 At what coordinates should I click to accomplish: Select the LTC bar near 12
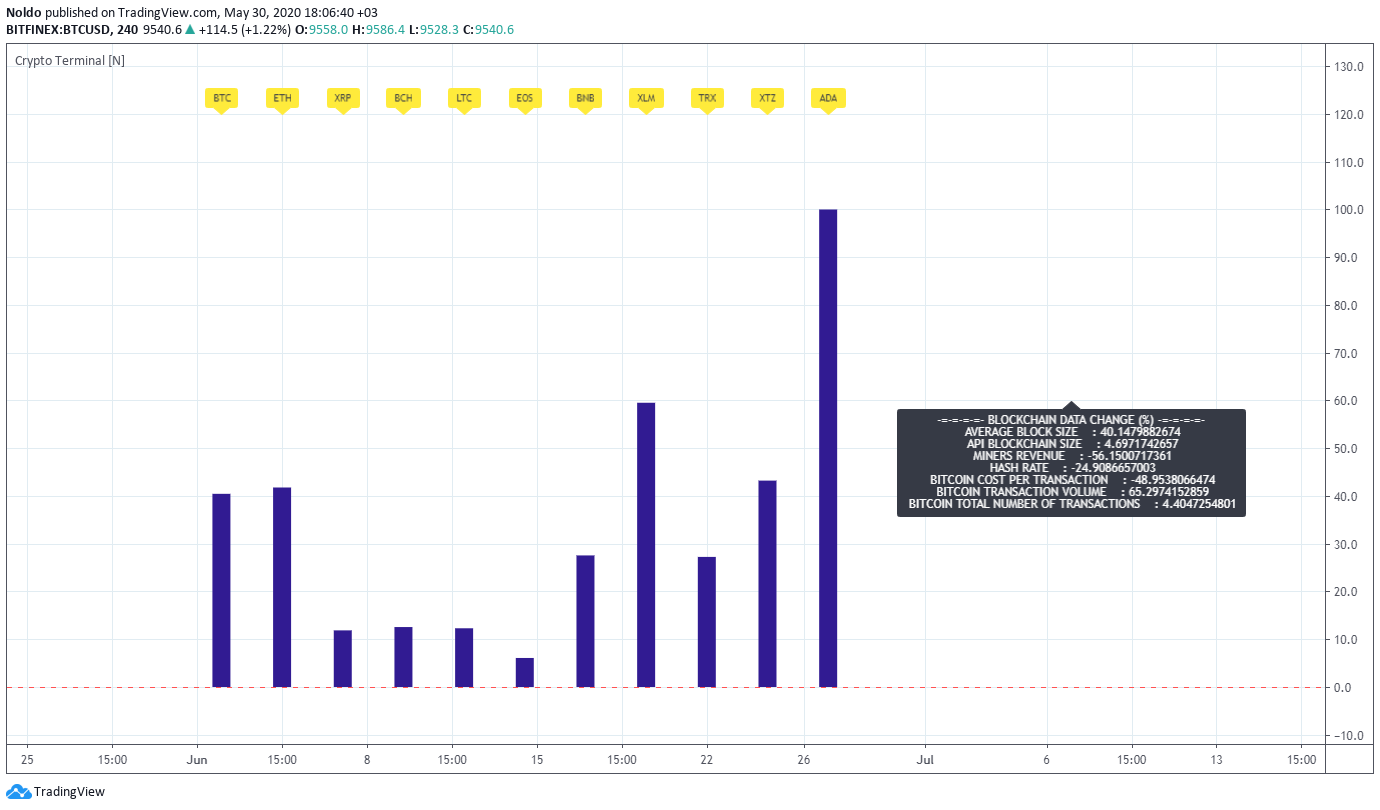tap(464, 658)
